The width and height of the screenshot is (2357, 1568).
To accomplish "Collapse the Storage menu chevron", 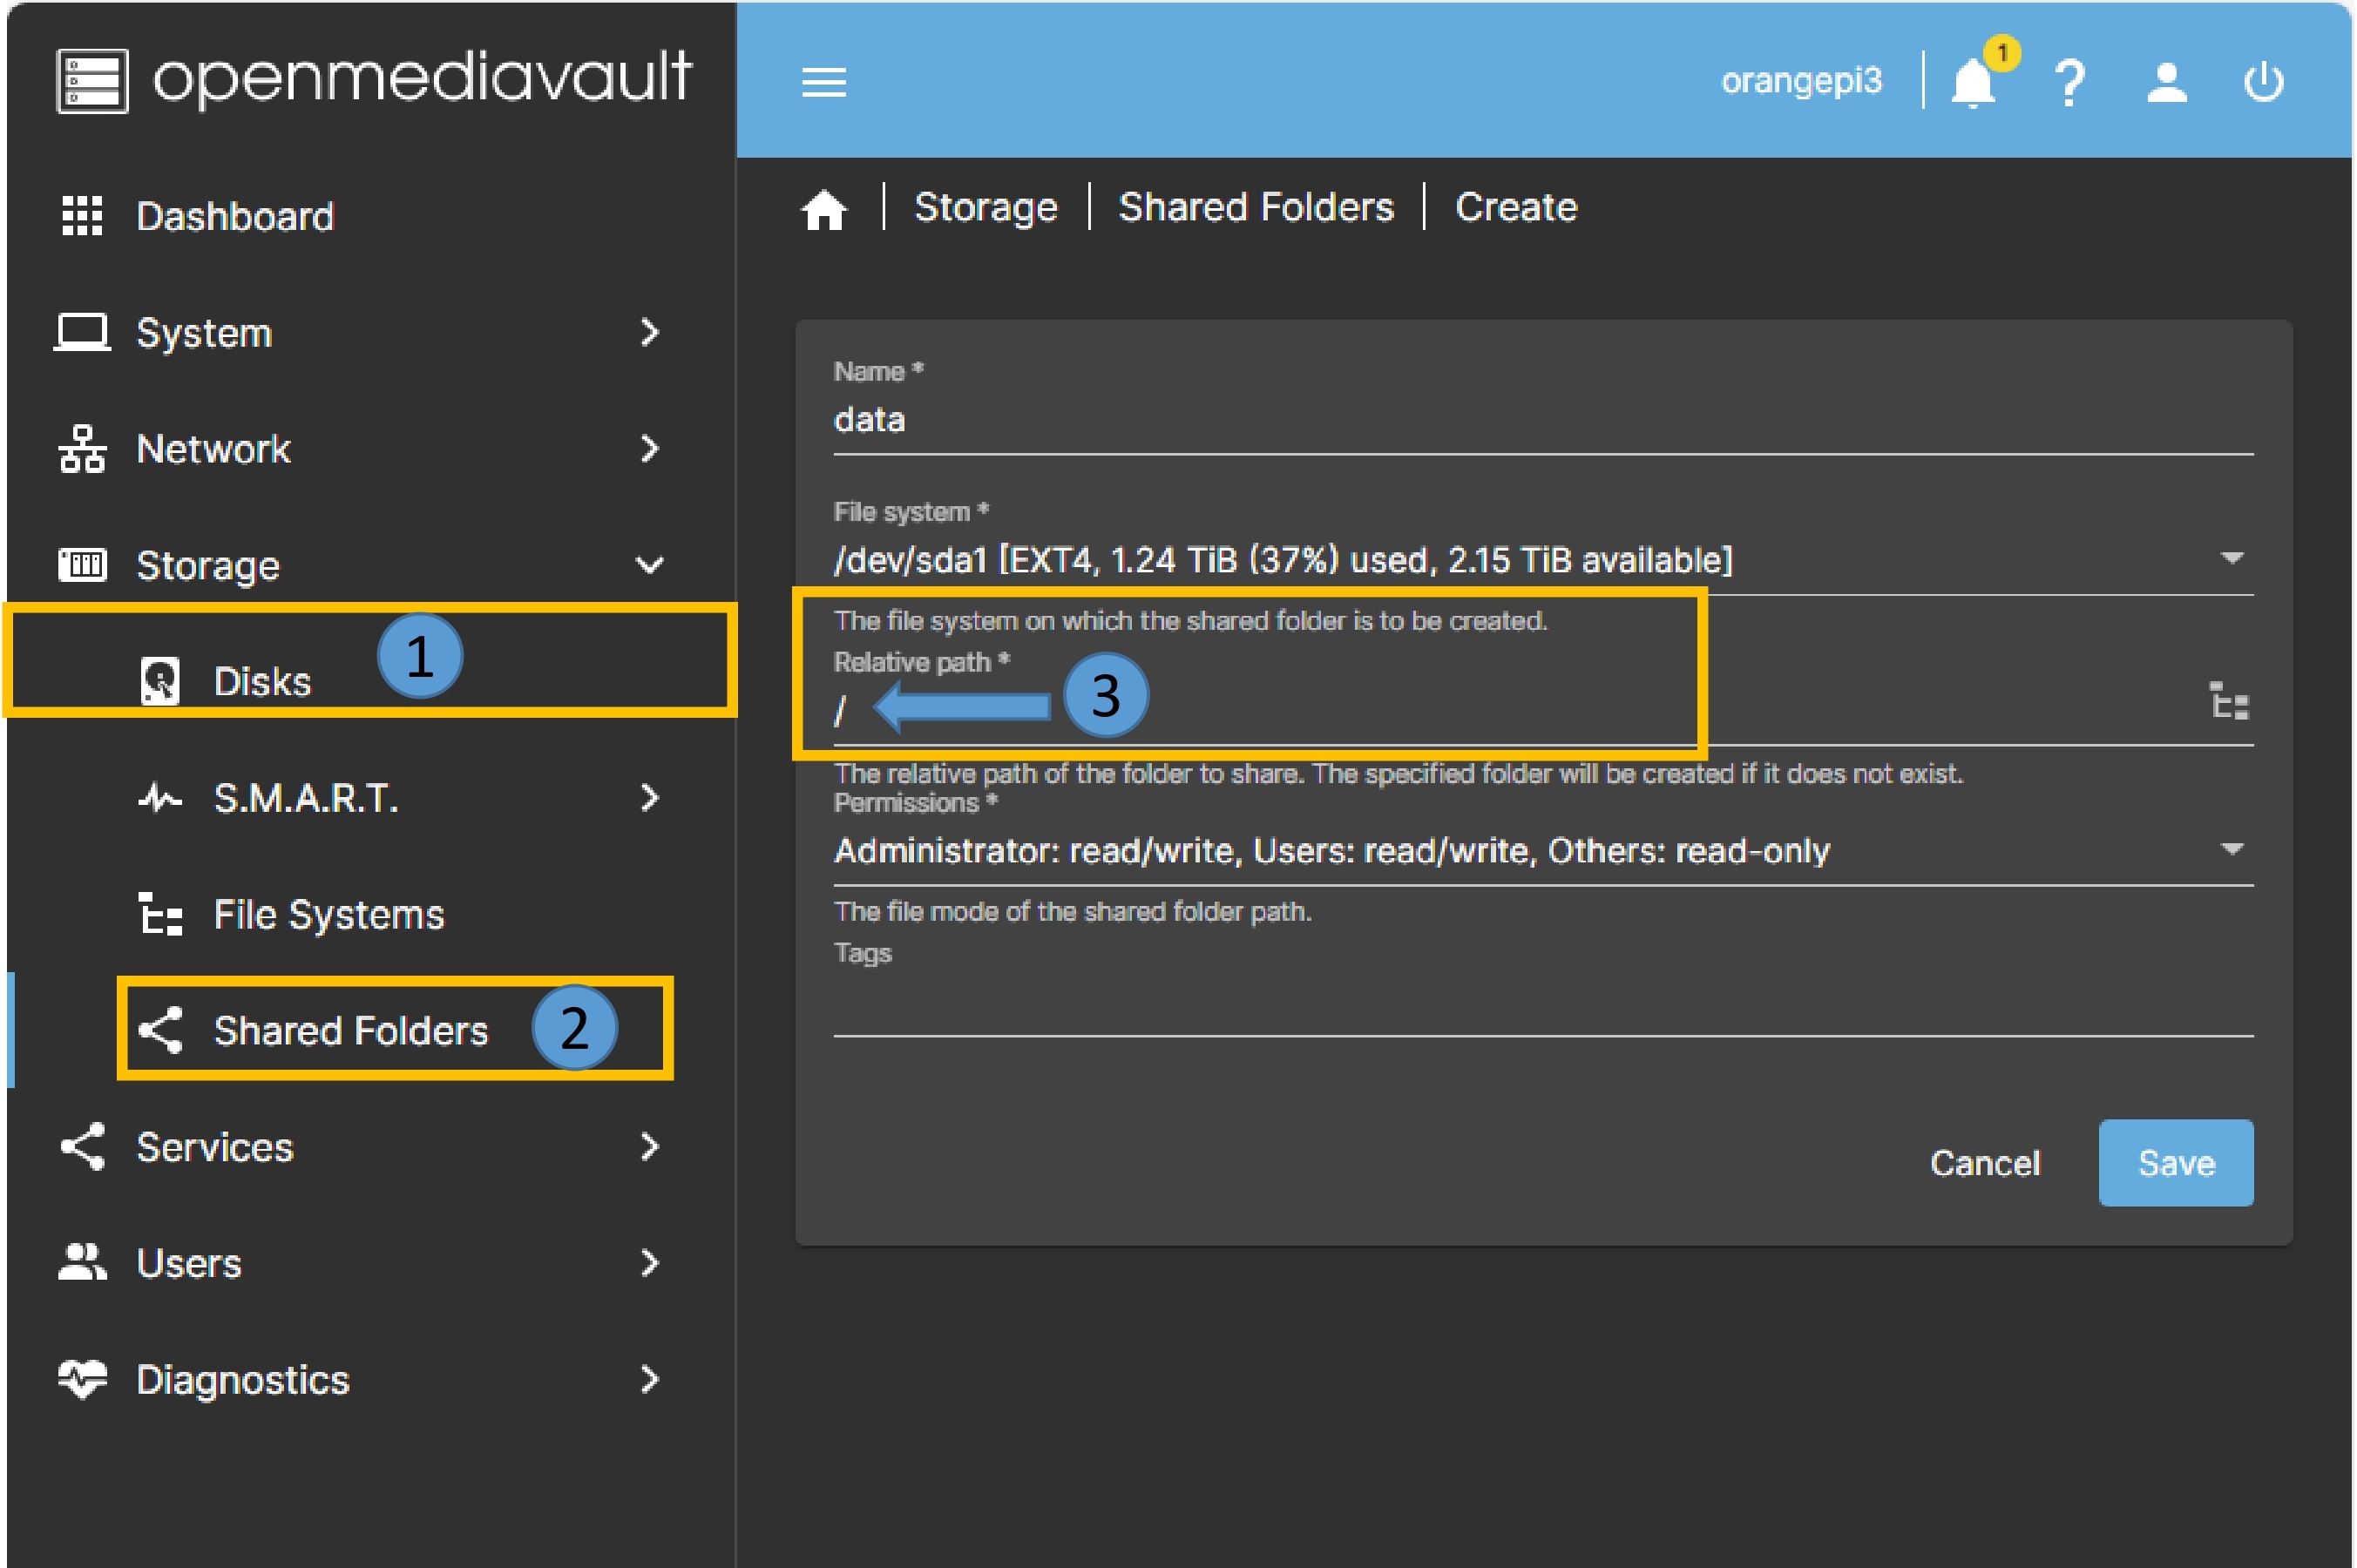I will (x=649, y=565).
